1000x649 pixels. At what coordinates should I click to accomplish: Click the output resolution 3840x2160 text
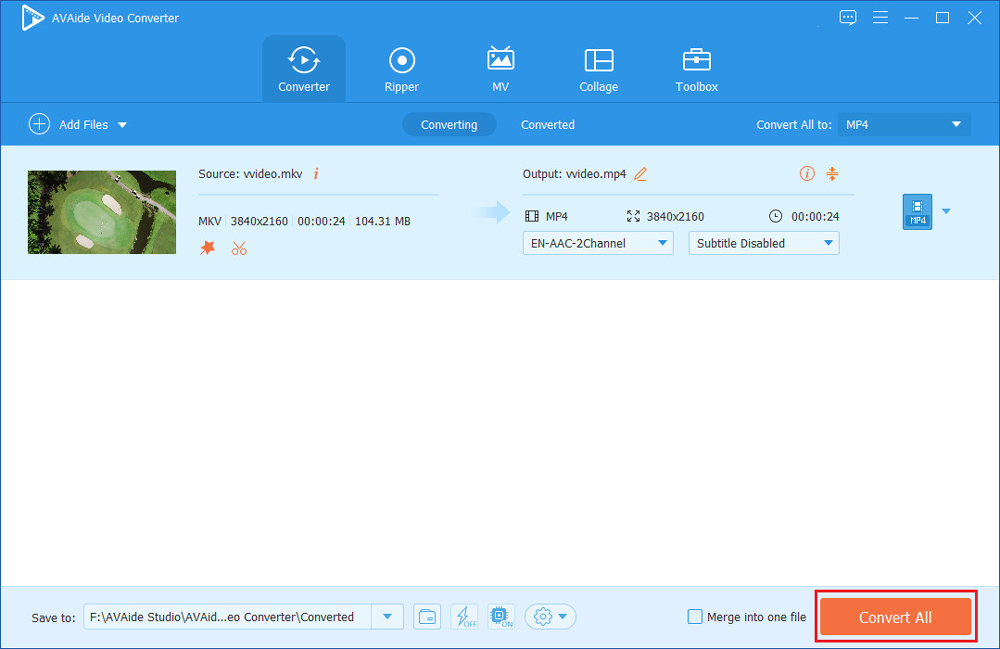coord(675,216)
